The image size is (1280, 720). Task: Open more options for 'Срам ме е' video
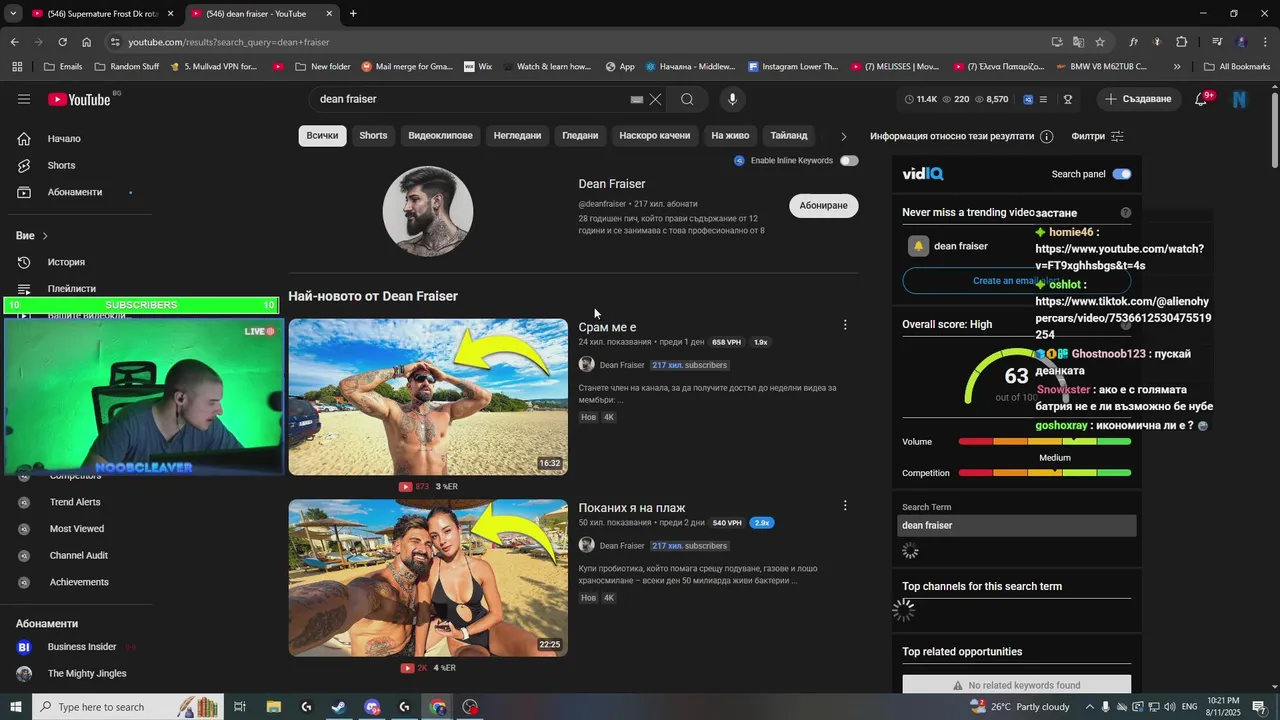pyautogui.click(x=845, y=325)
